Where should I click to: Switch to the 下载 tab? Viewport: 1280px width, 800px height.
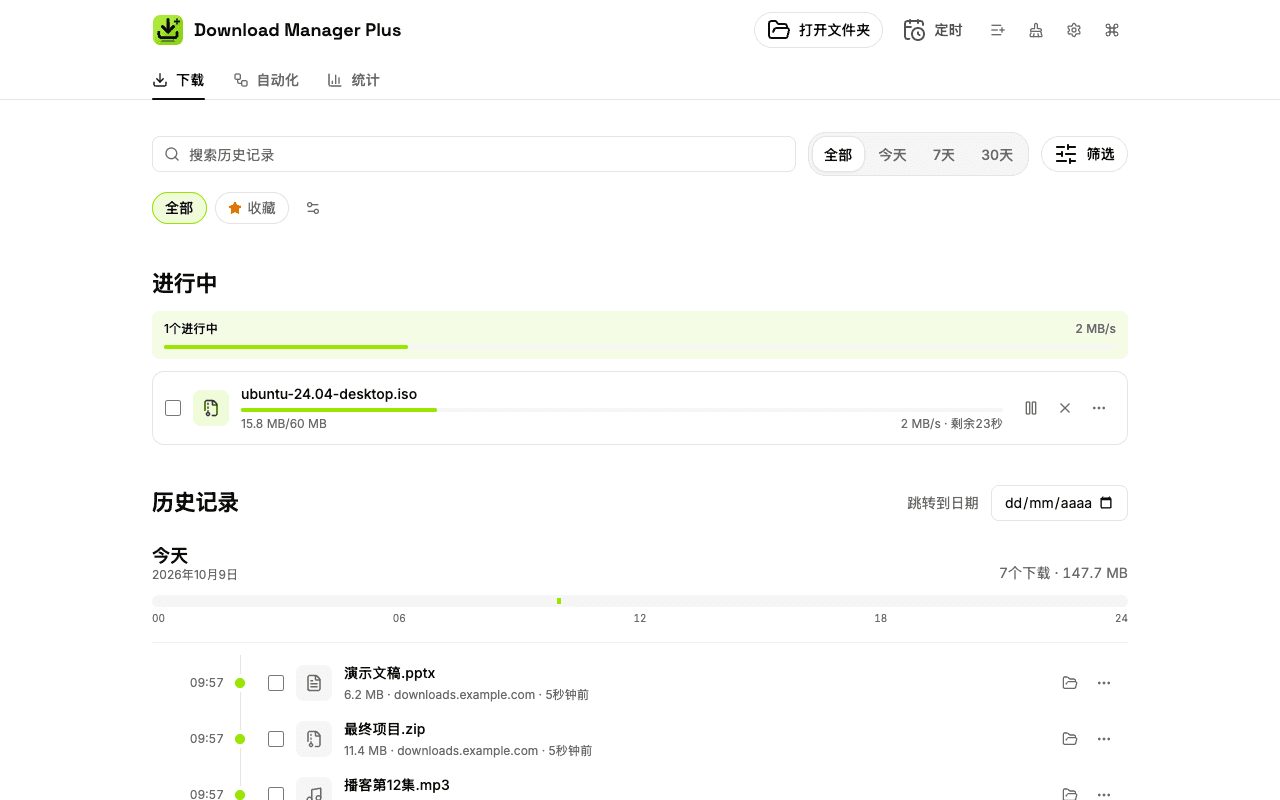(178, 80)
